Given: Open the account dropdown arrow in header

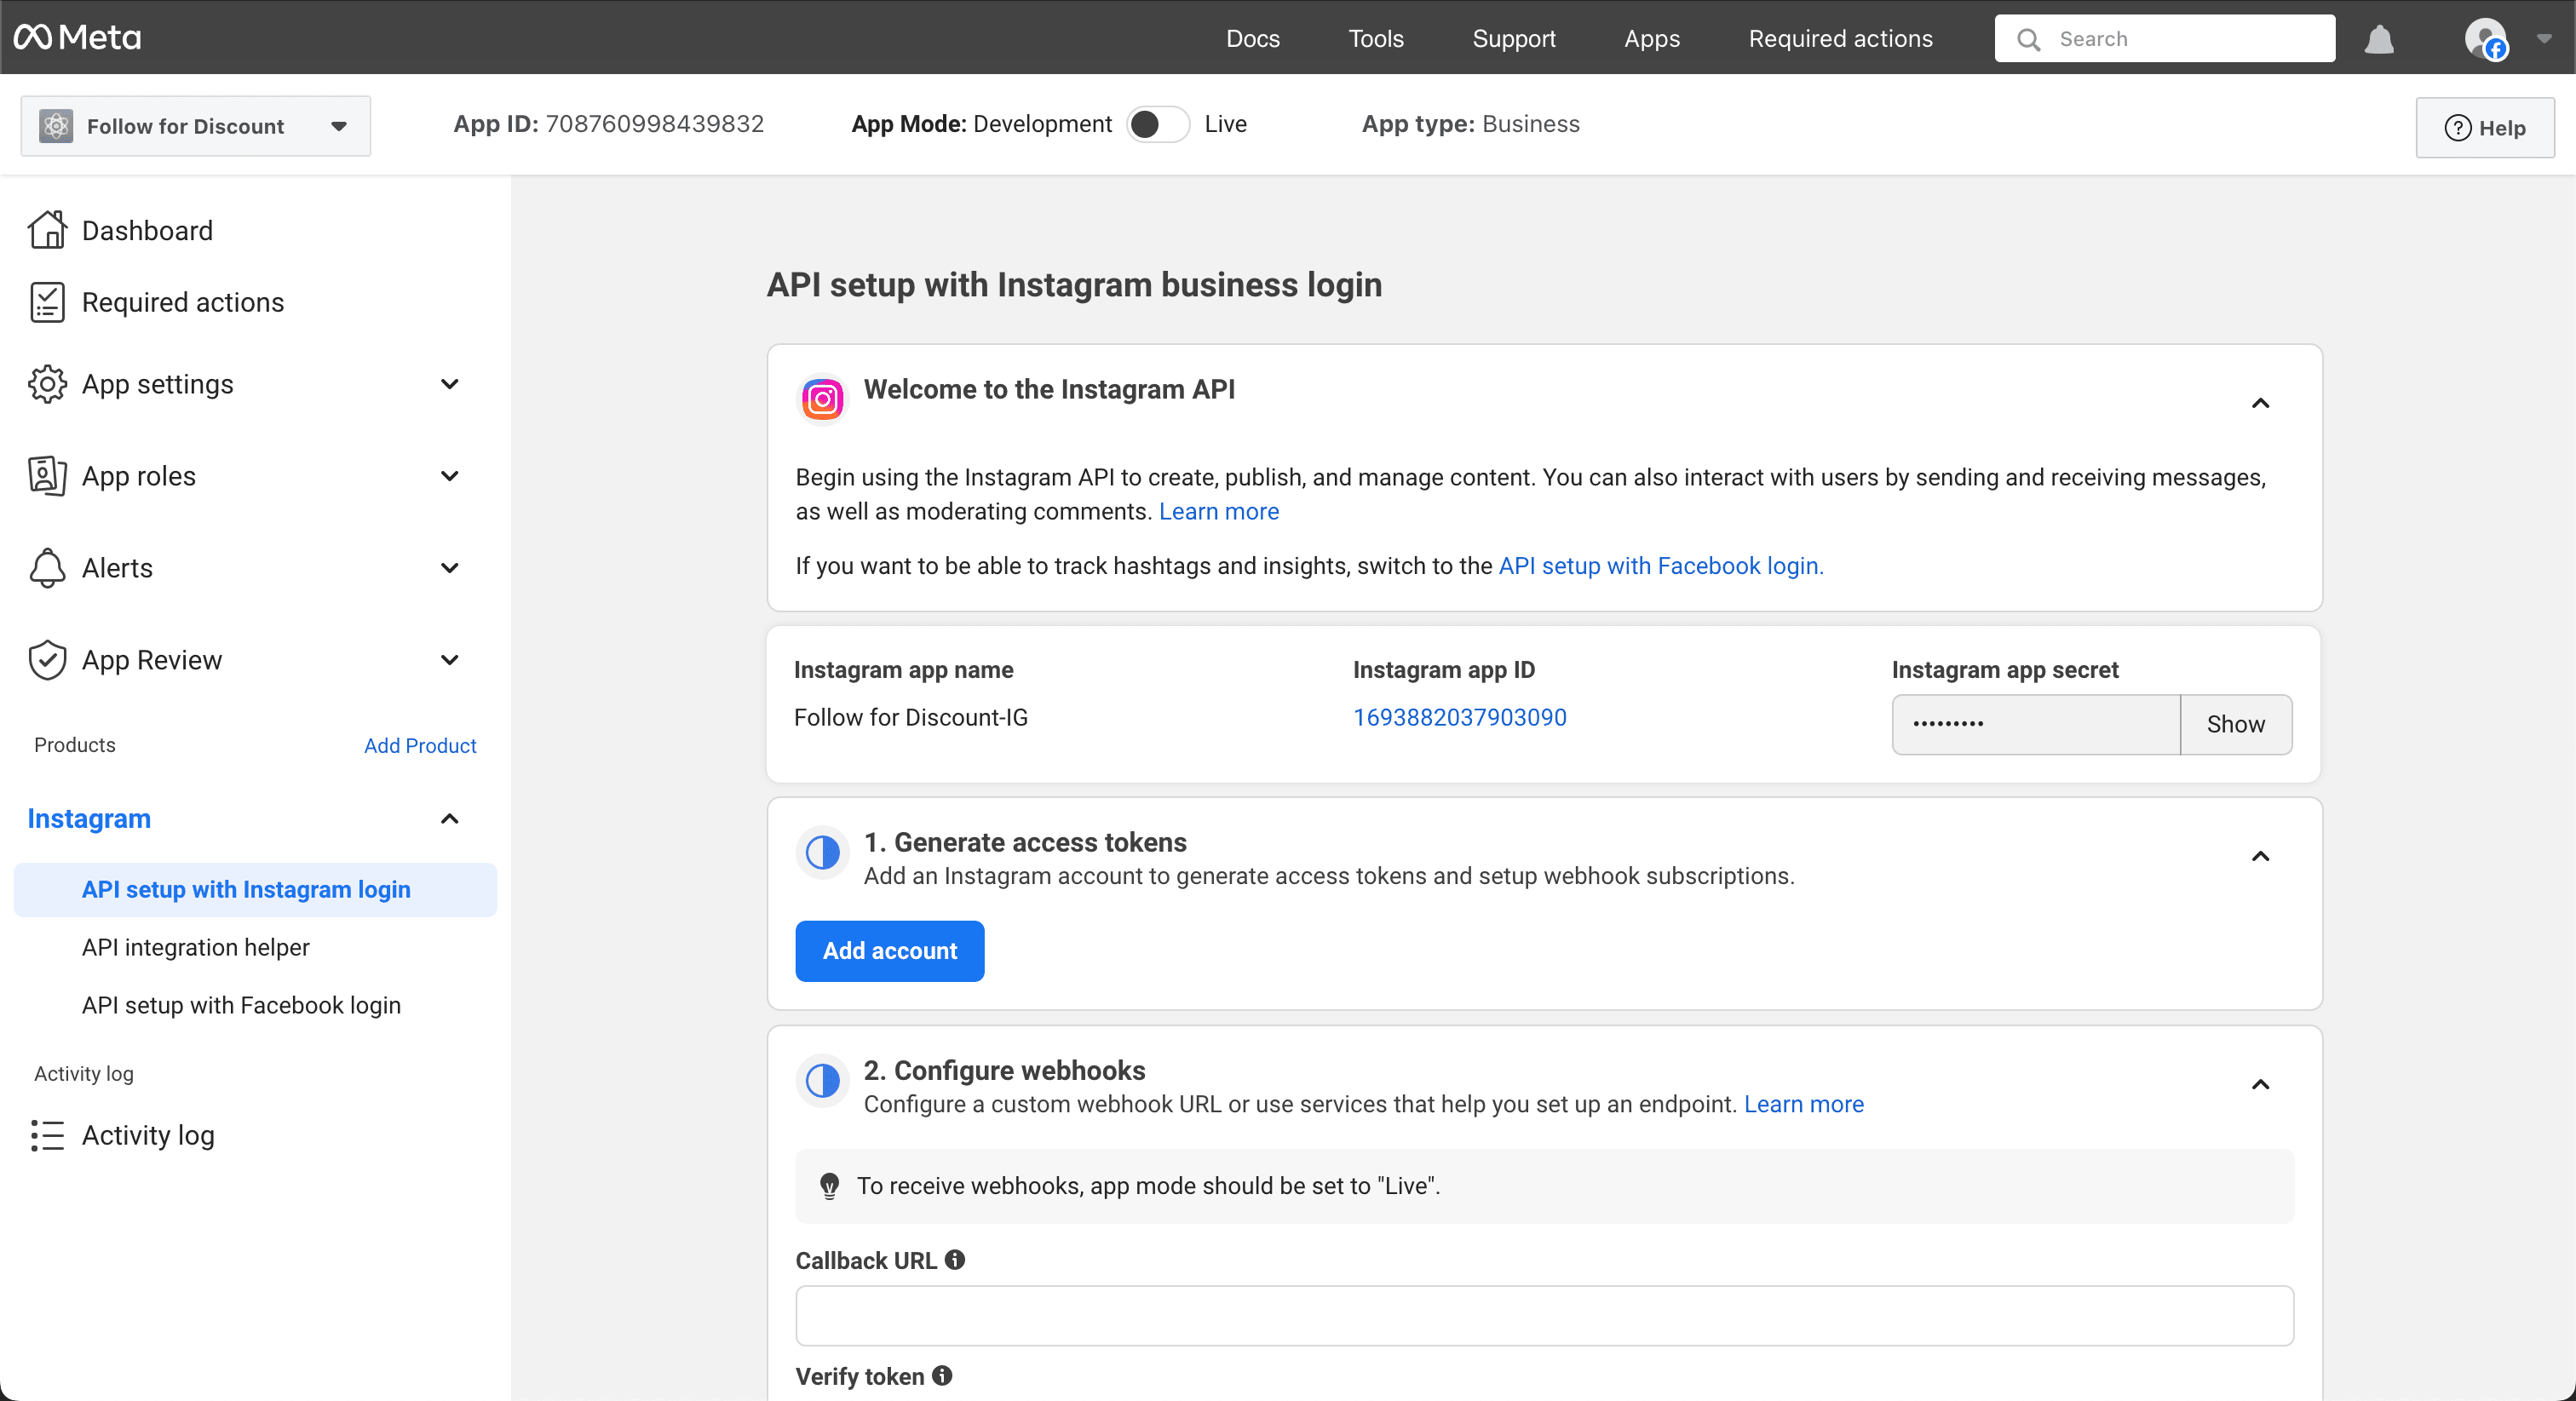Looking at the screenshot, I should (2544, 39).
